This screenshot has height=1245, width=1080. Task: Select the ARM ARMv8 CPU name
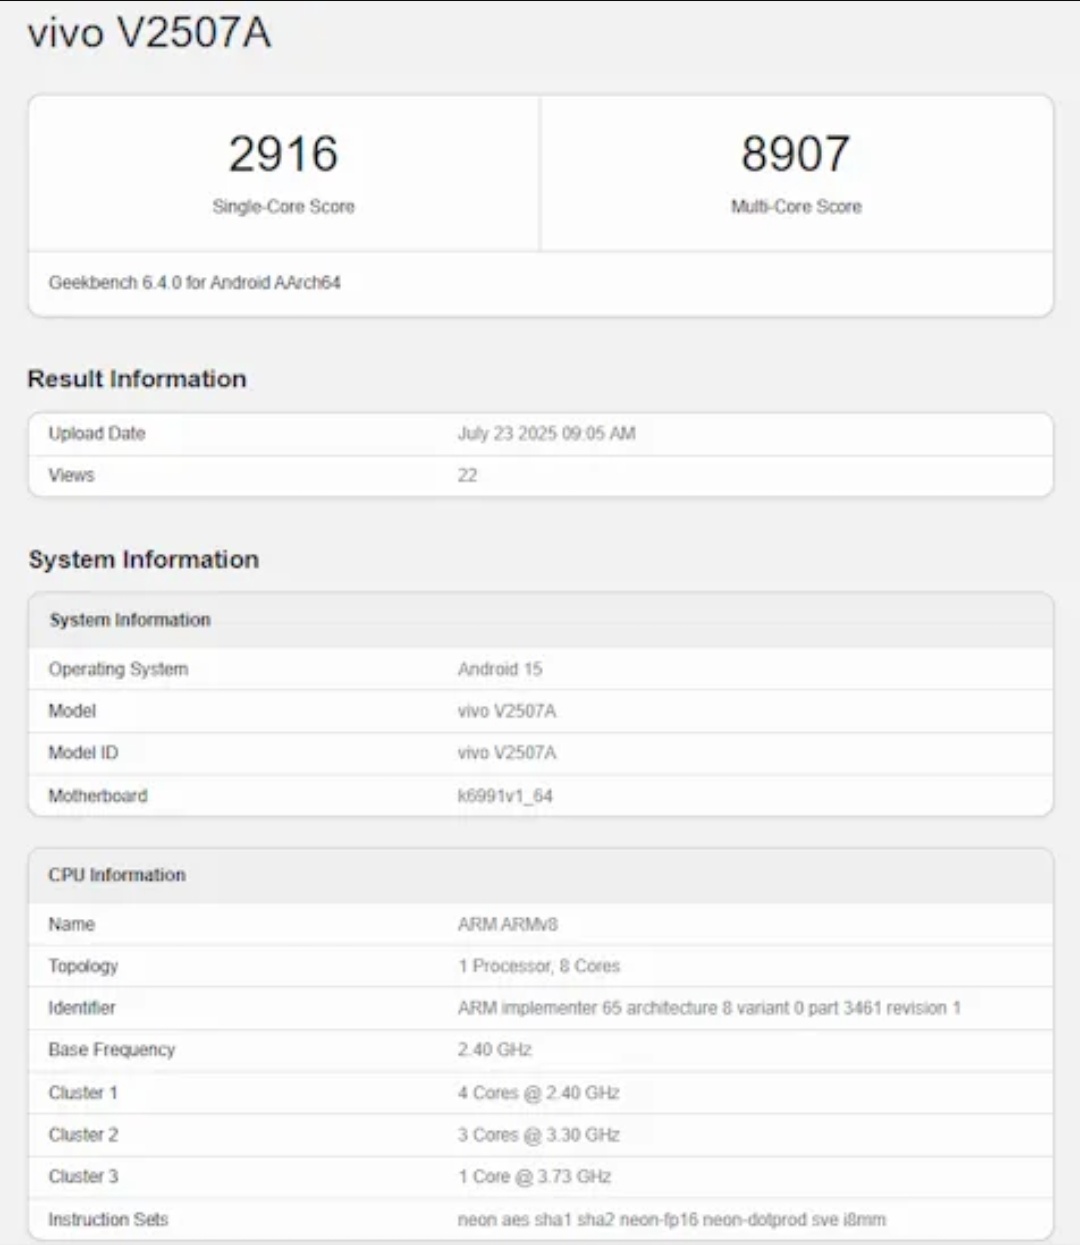[x=507, y=925]
